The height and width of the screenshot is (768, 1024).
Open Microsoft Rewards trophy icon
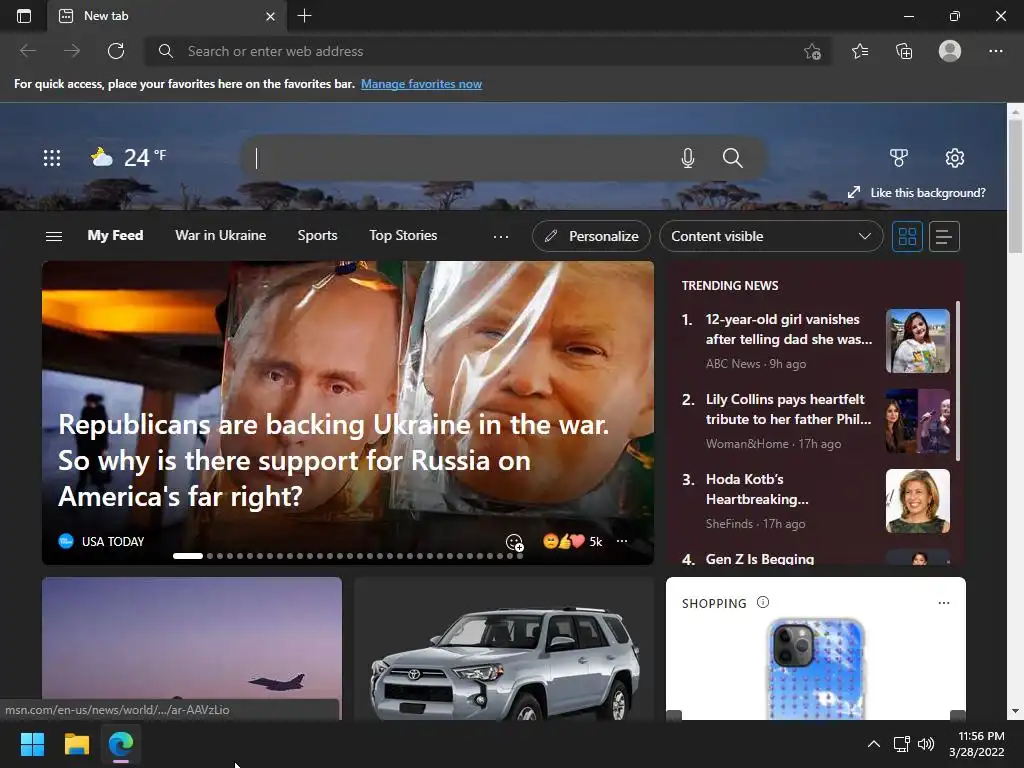[x=899, y=157]
